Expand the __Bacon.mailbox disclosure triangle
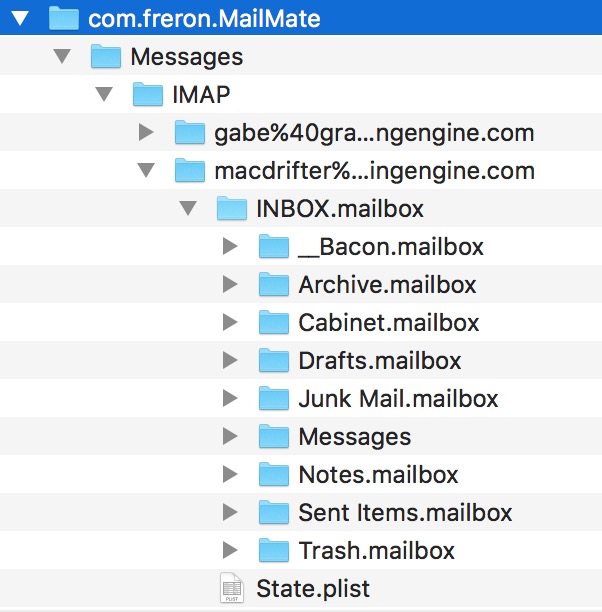Viewport: 602px width, 612px height. [x=230, y=246]
